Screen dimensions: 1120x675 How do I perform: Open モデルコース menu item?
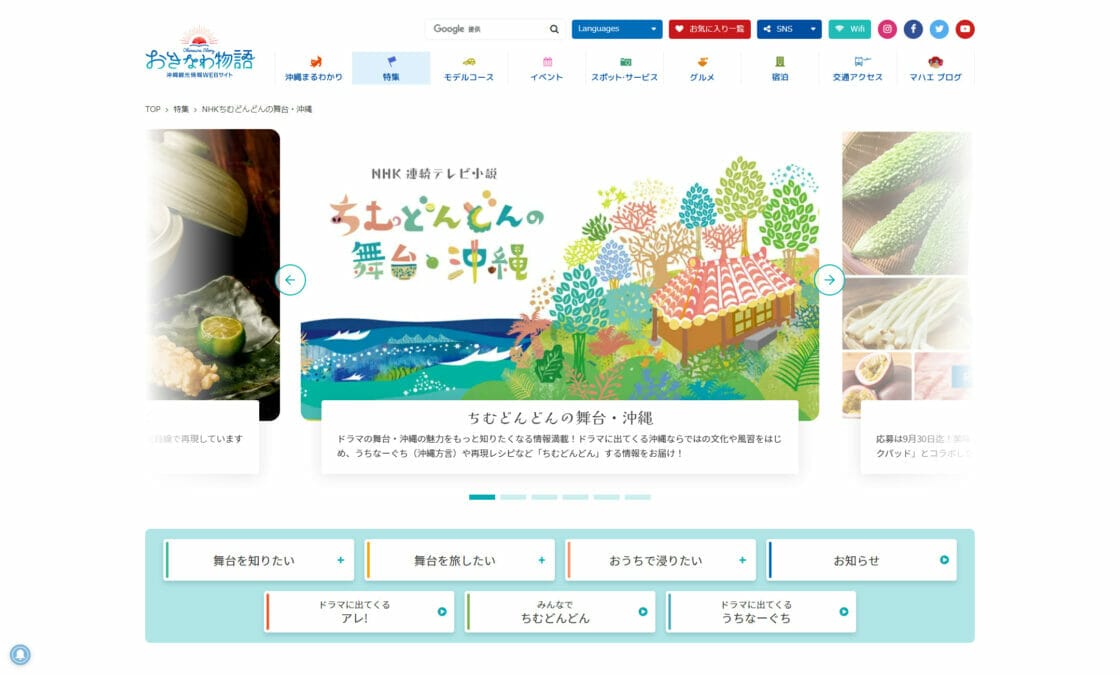469,69
